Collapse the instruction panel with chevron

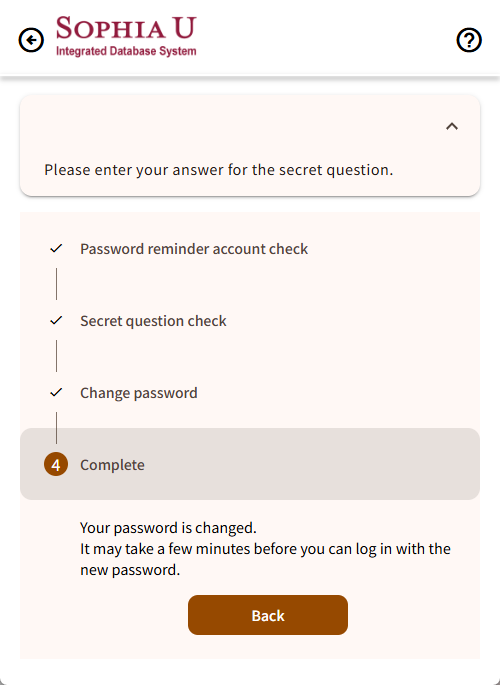[x=452, y=127]
